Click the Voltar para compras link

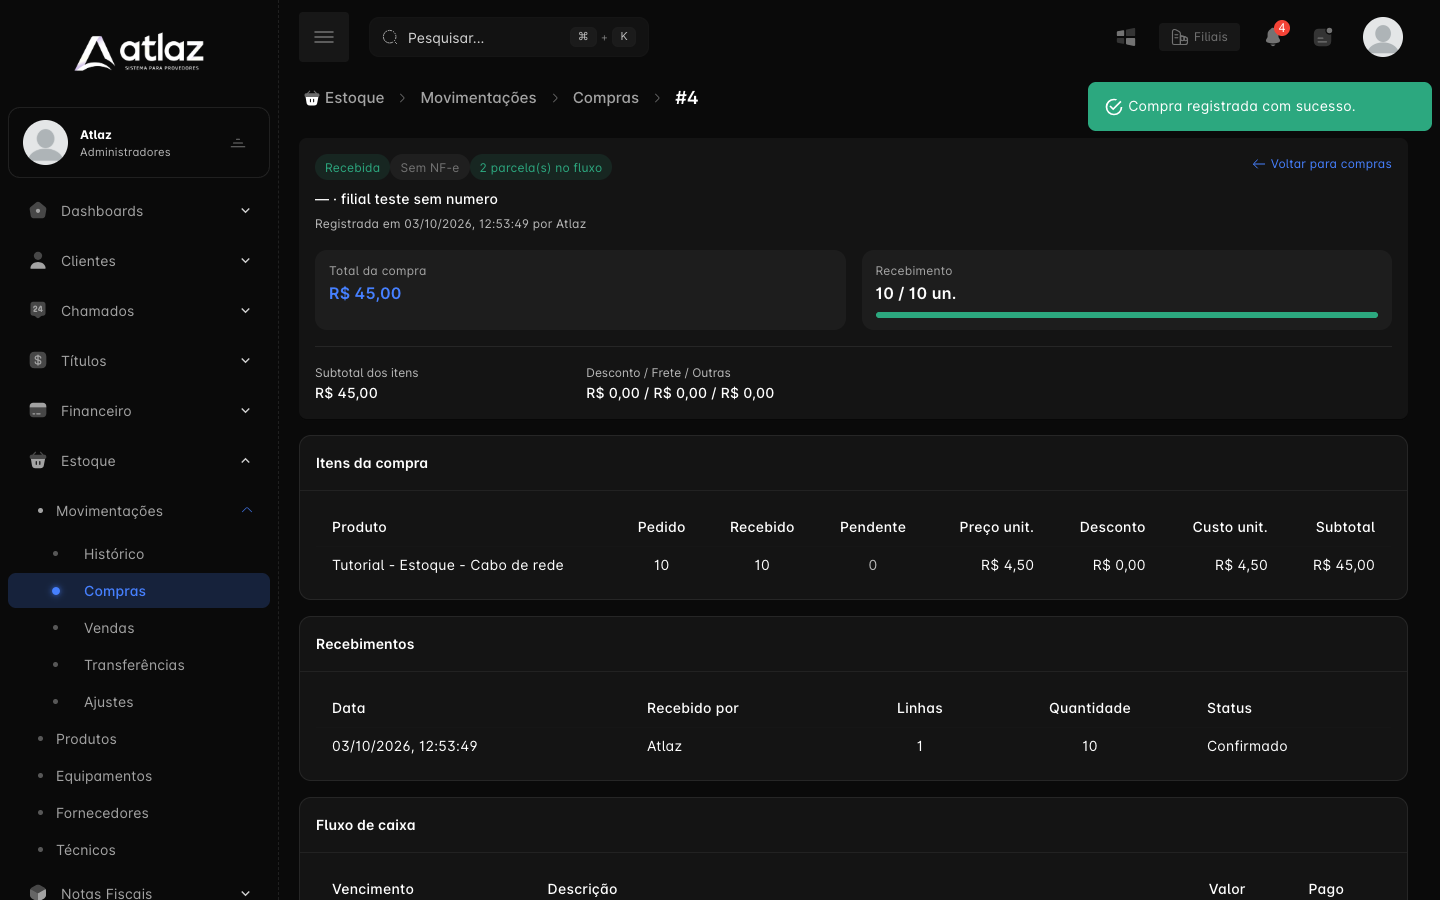point(1321,164)
